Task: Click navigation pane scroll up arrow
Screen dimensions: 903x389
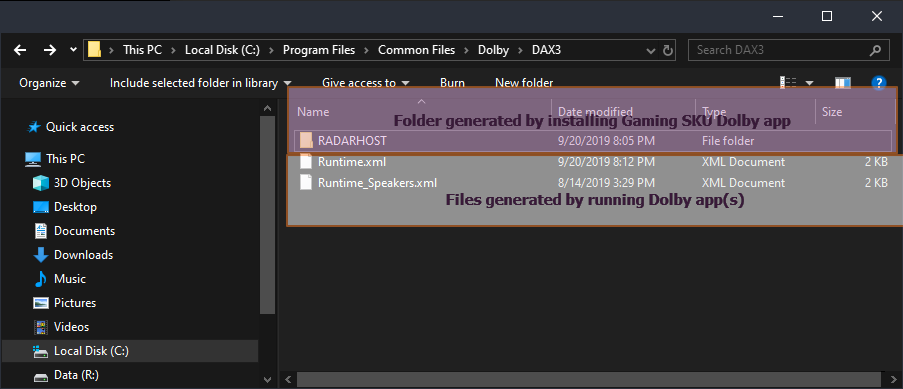Action: click(x=268, y=108)
